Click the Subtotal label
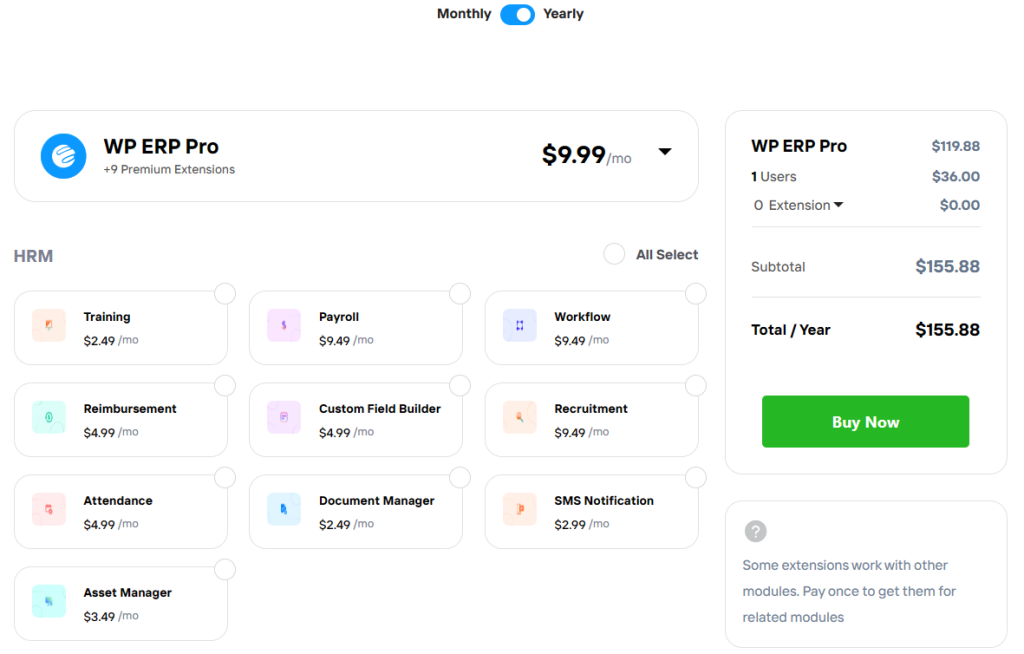The width and height of the screenshot is (1024, 654). coord(778,267)
